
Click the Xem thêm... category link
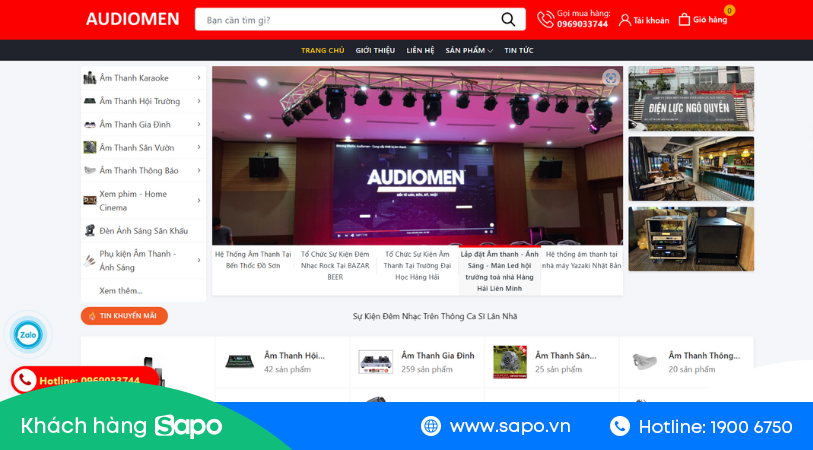point(121,290)
